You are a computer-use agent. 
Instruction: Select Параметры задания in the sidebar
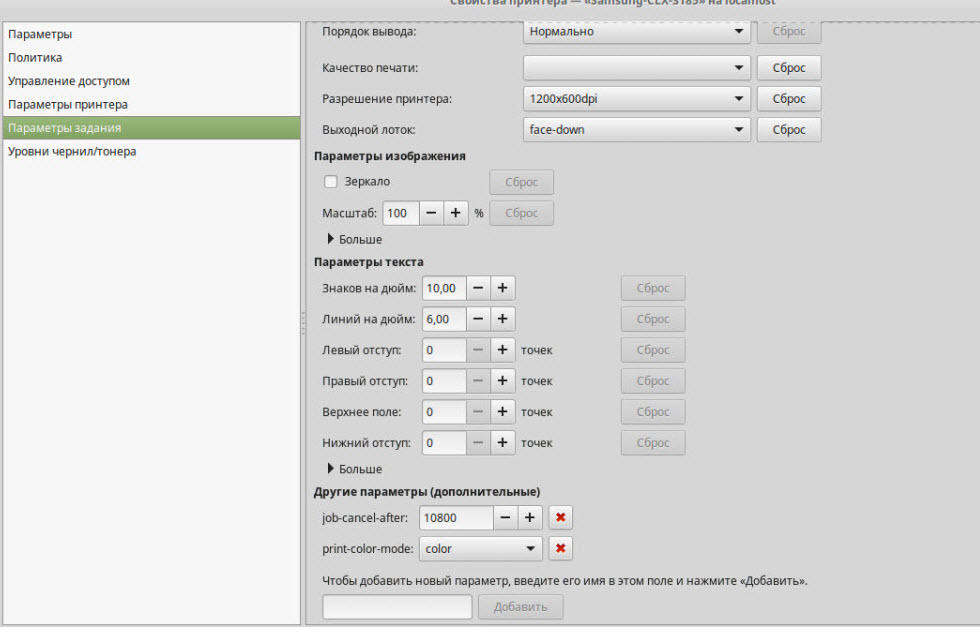pyautogui.click(x=151, y=128)
